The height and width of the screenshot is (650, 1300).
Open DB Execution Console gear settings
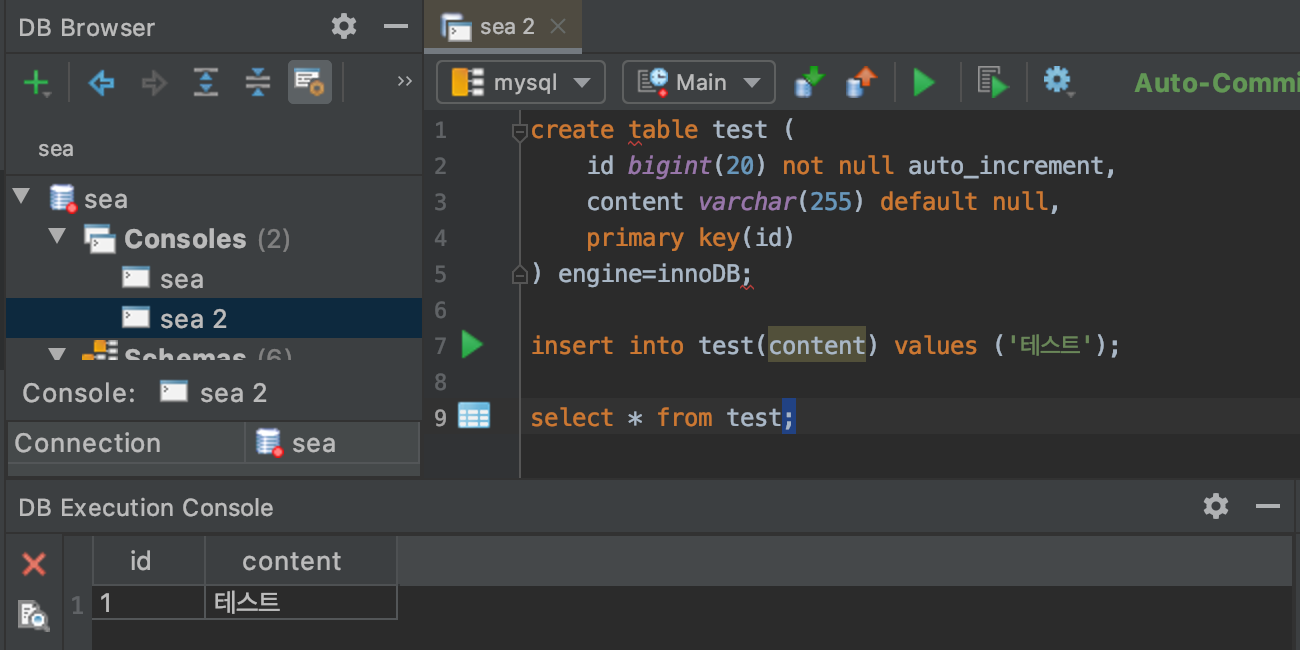[1216, 506]
